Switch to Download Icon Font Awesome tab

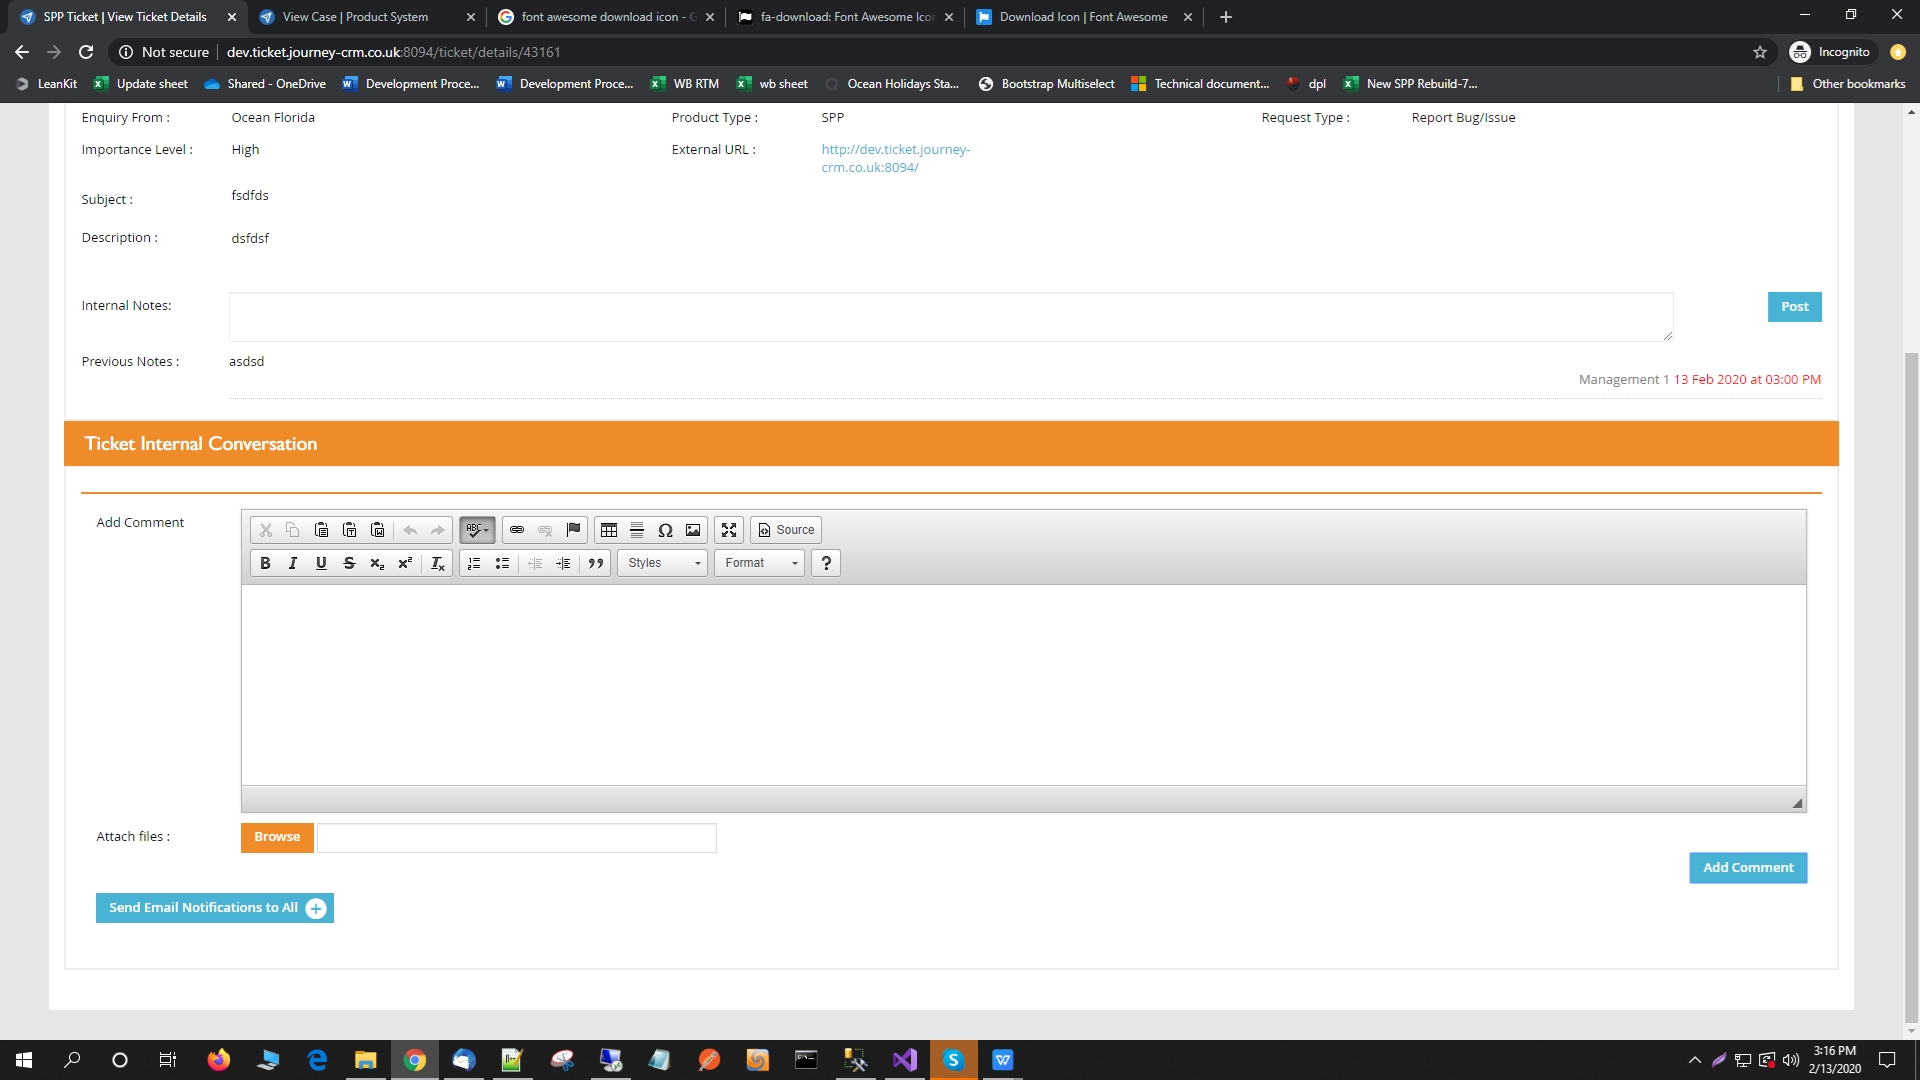(x=1083, y=17)
